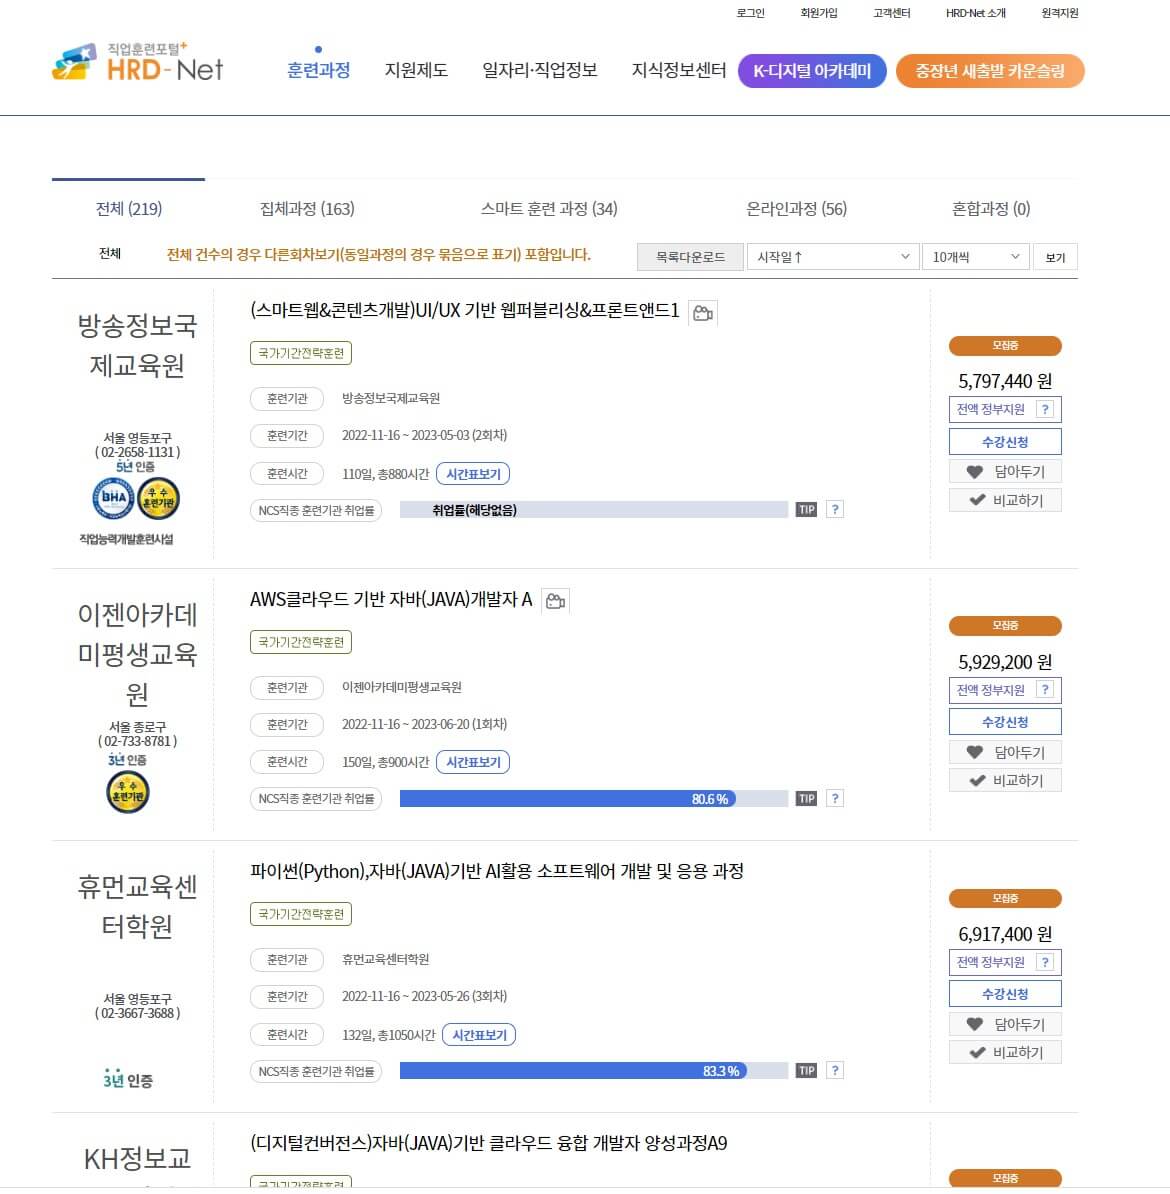
Task: Open 시간표보기 for the AWS 자바 course
Action: (473, 761)
